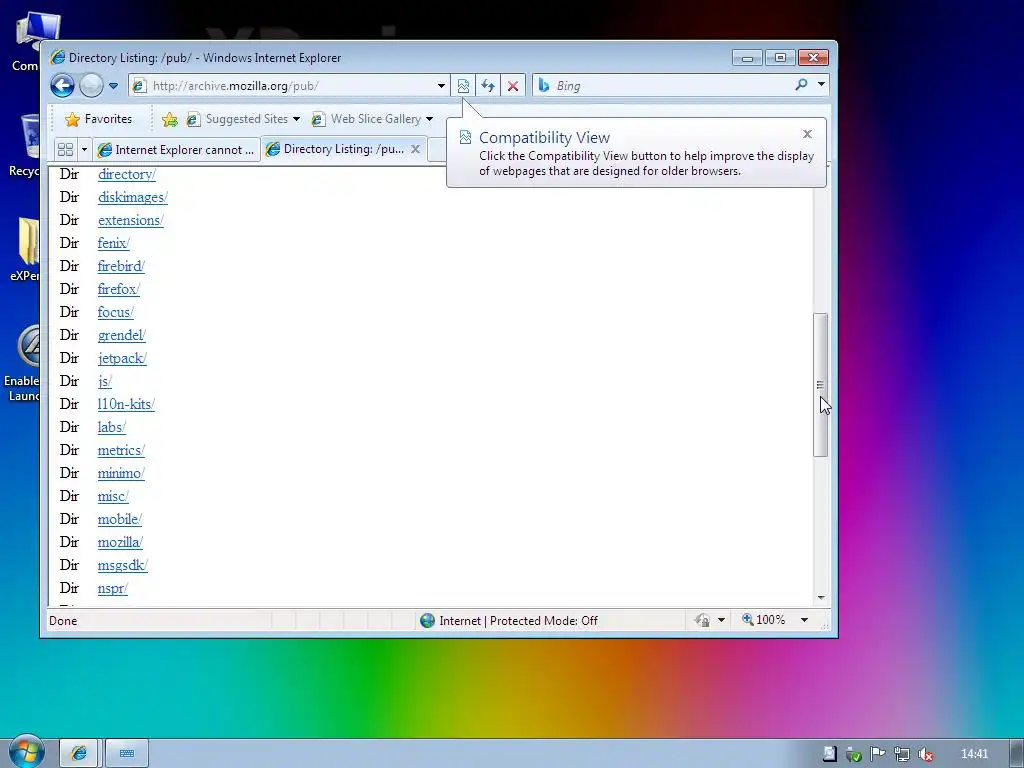1024x768 pixels.
Task: Click the on-screen keyboard taskbar button
Action: [x=127, y=754]
